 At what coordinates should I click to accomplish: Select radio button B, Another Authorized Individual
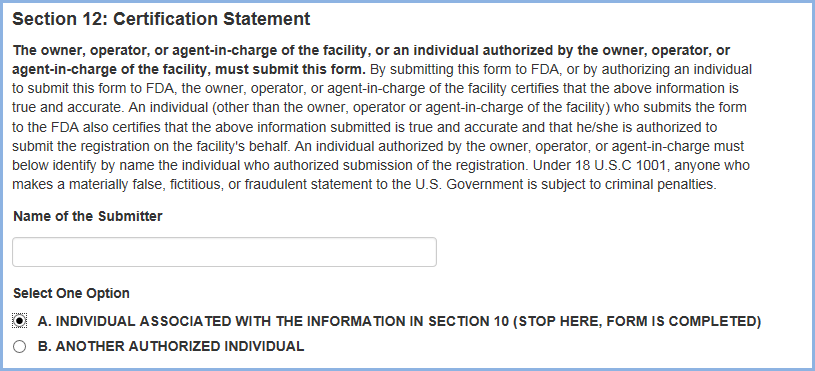coord(19,347)
